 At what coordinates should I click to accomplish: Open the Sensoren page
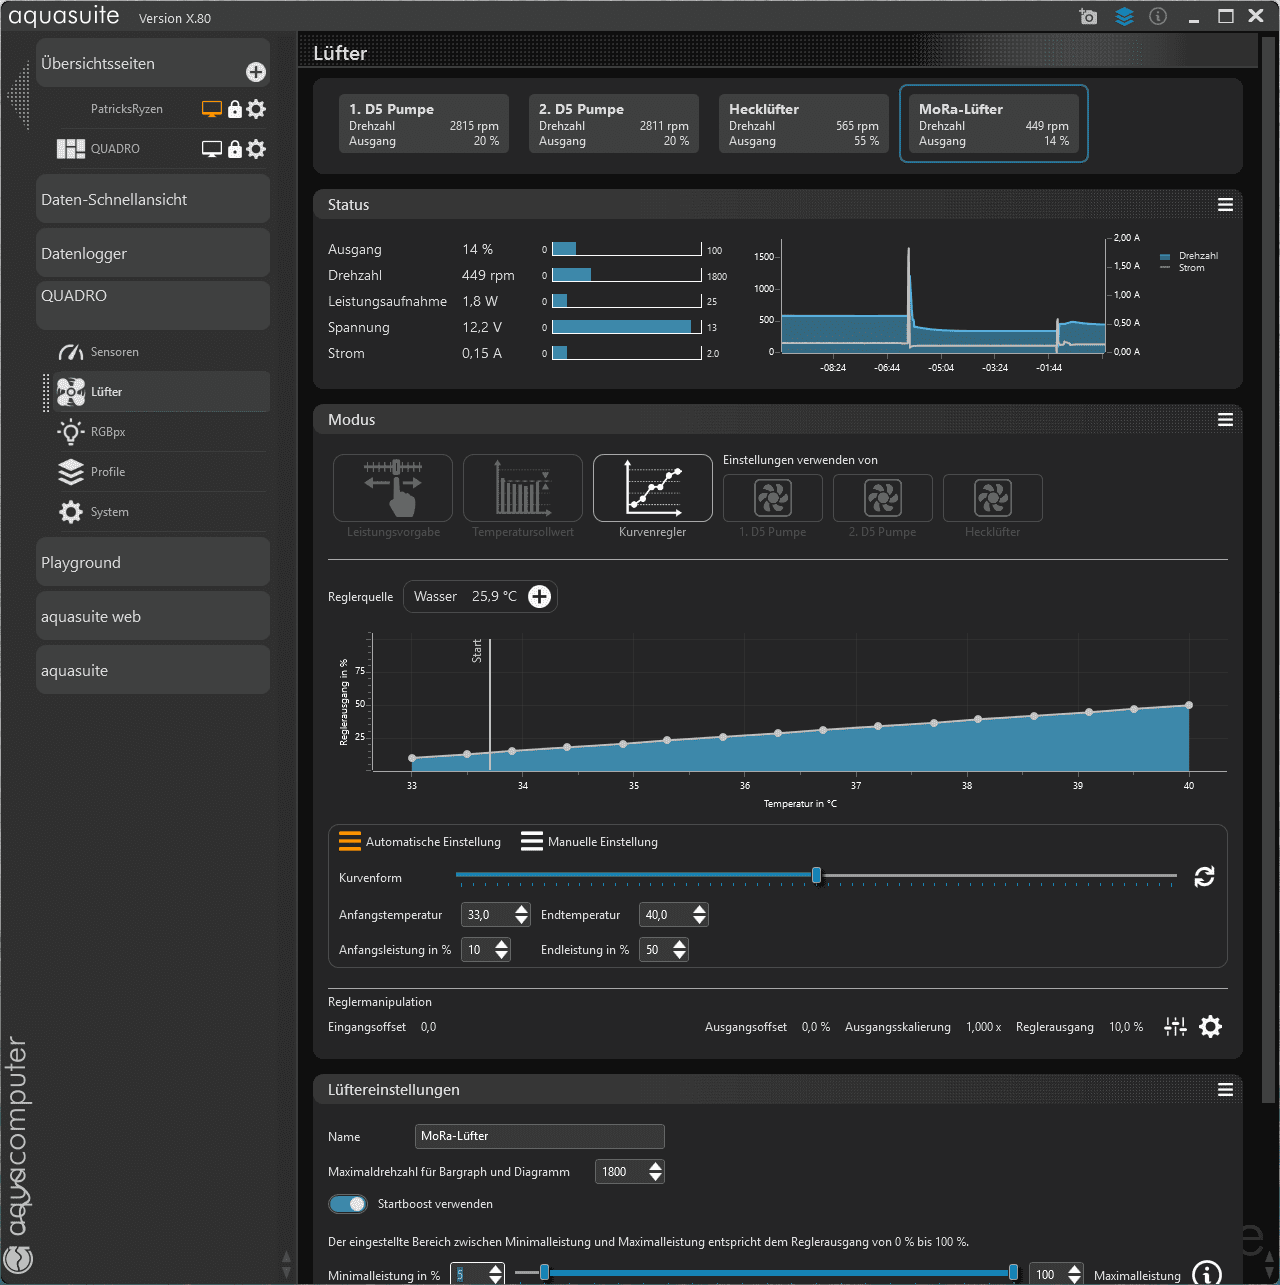162,352
